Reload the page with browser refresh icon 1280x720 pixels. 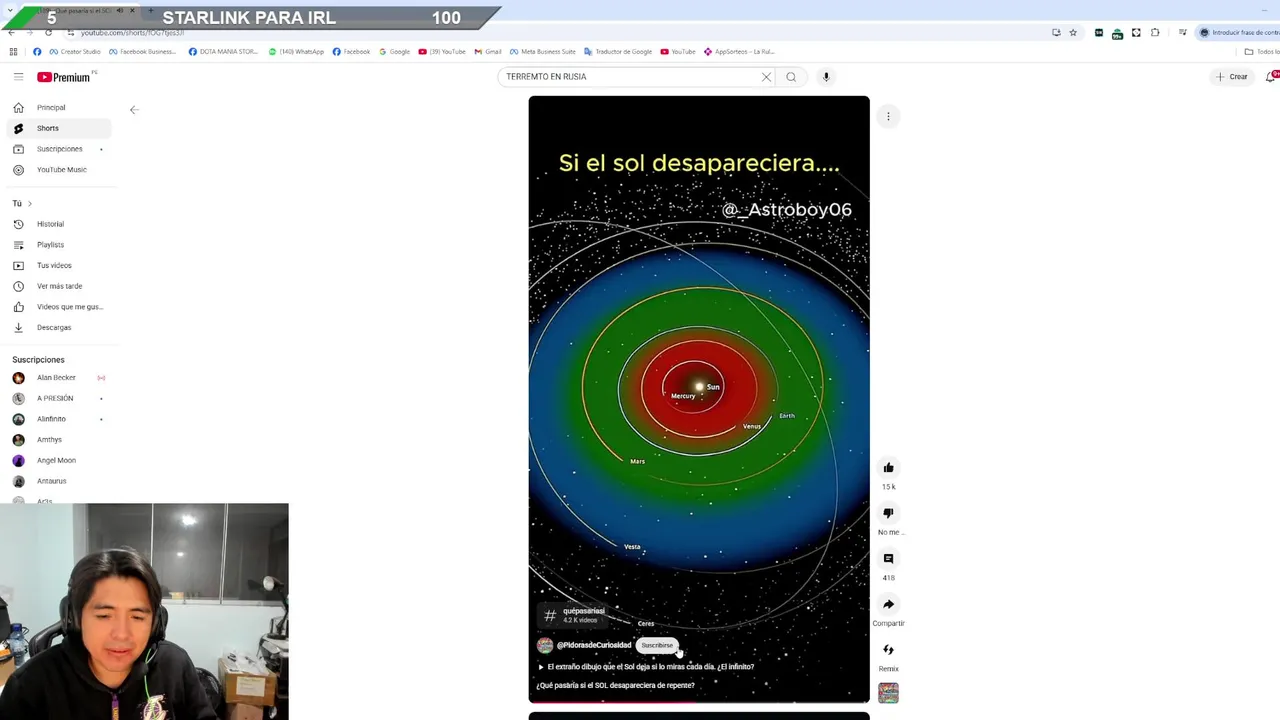[48, 33]
